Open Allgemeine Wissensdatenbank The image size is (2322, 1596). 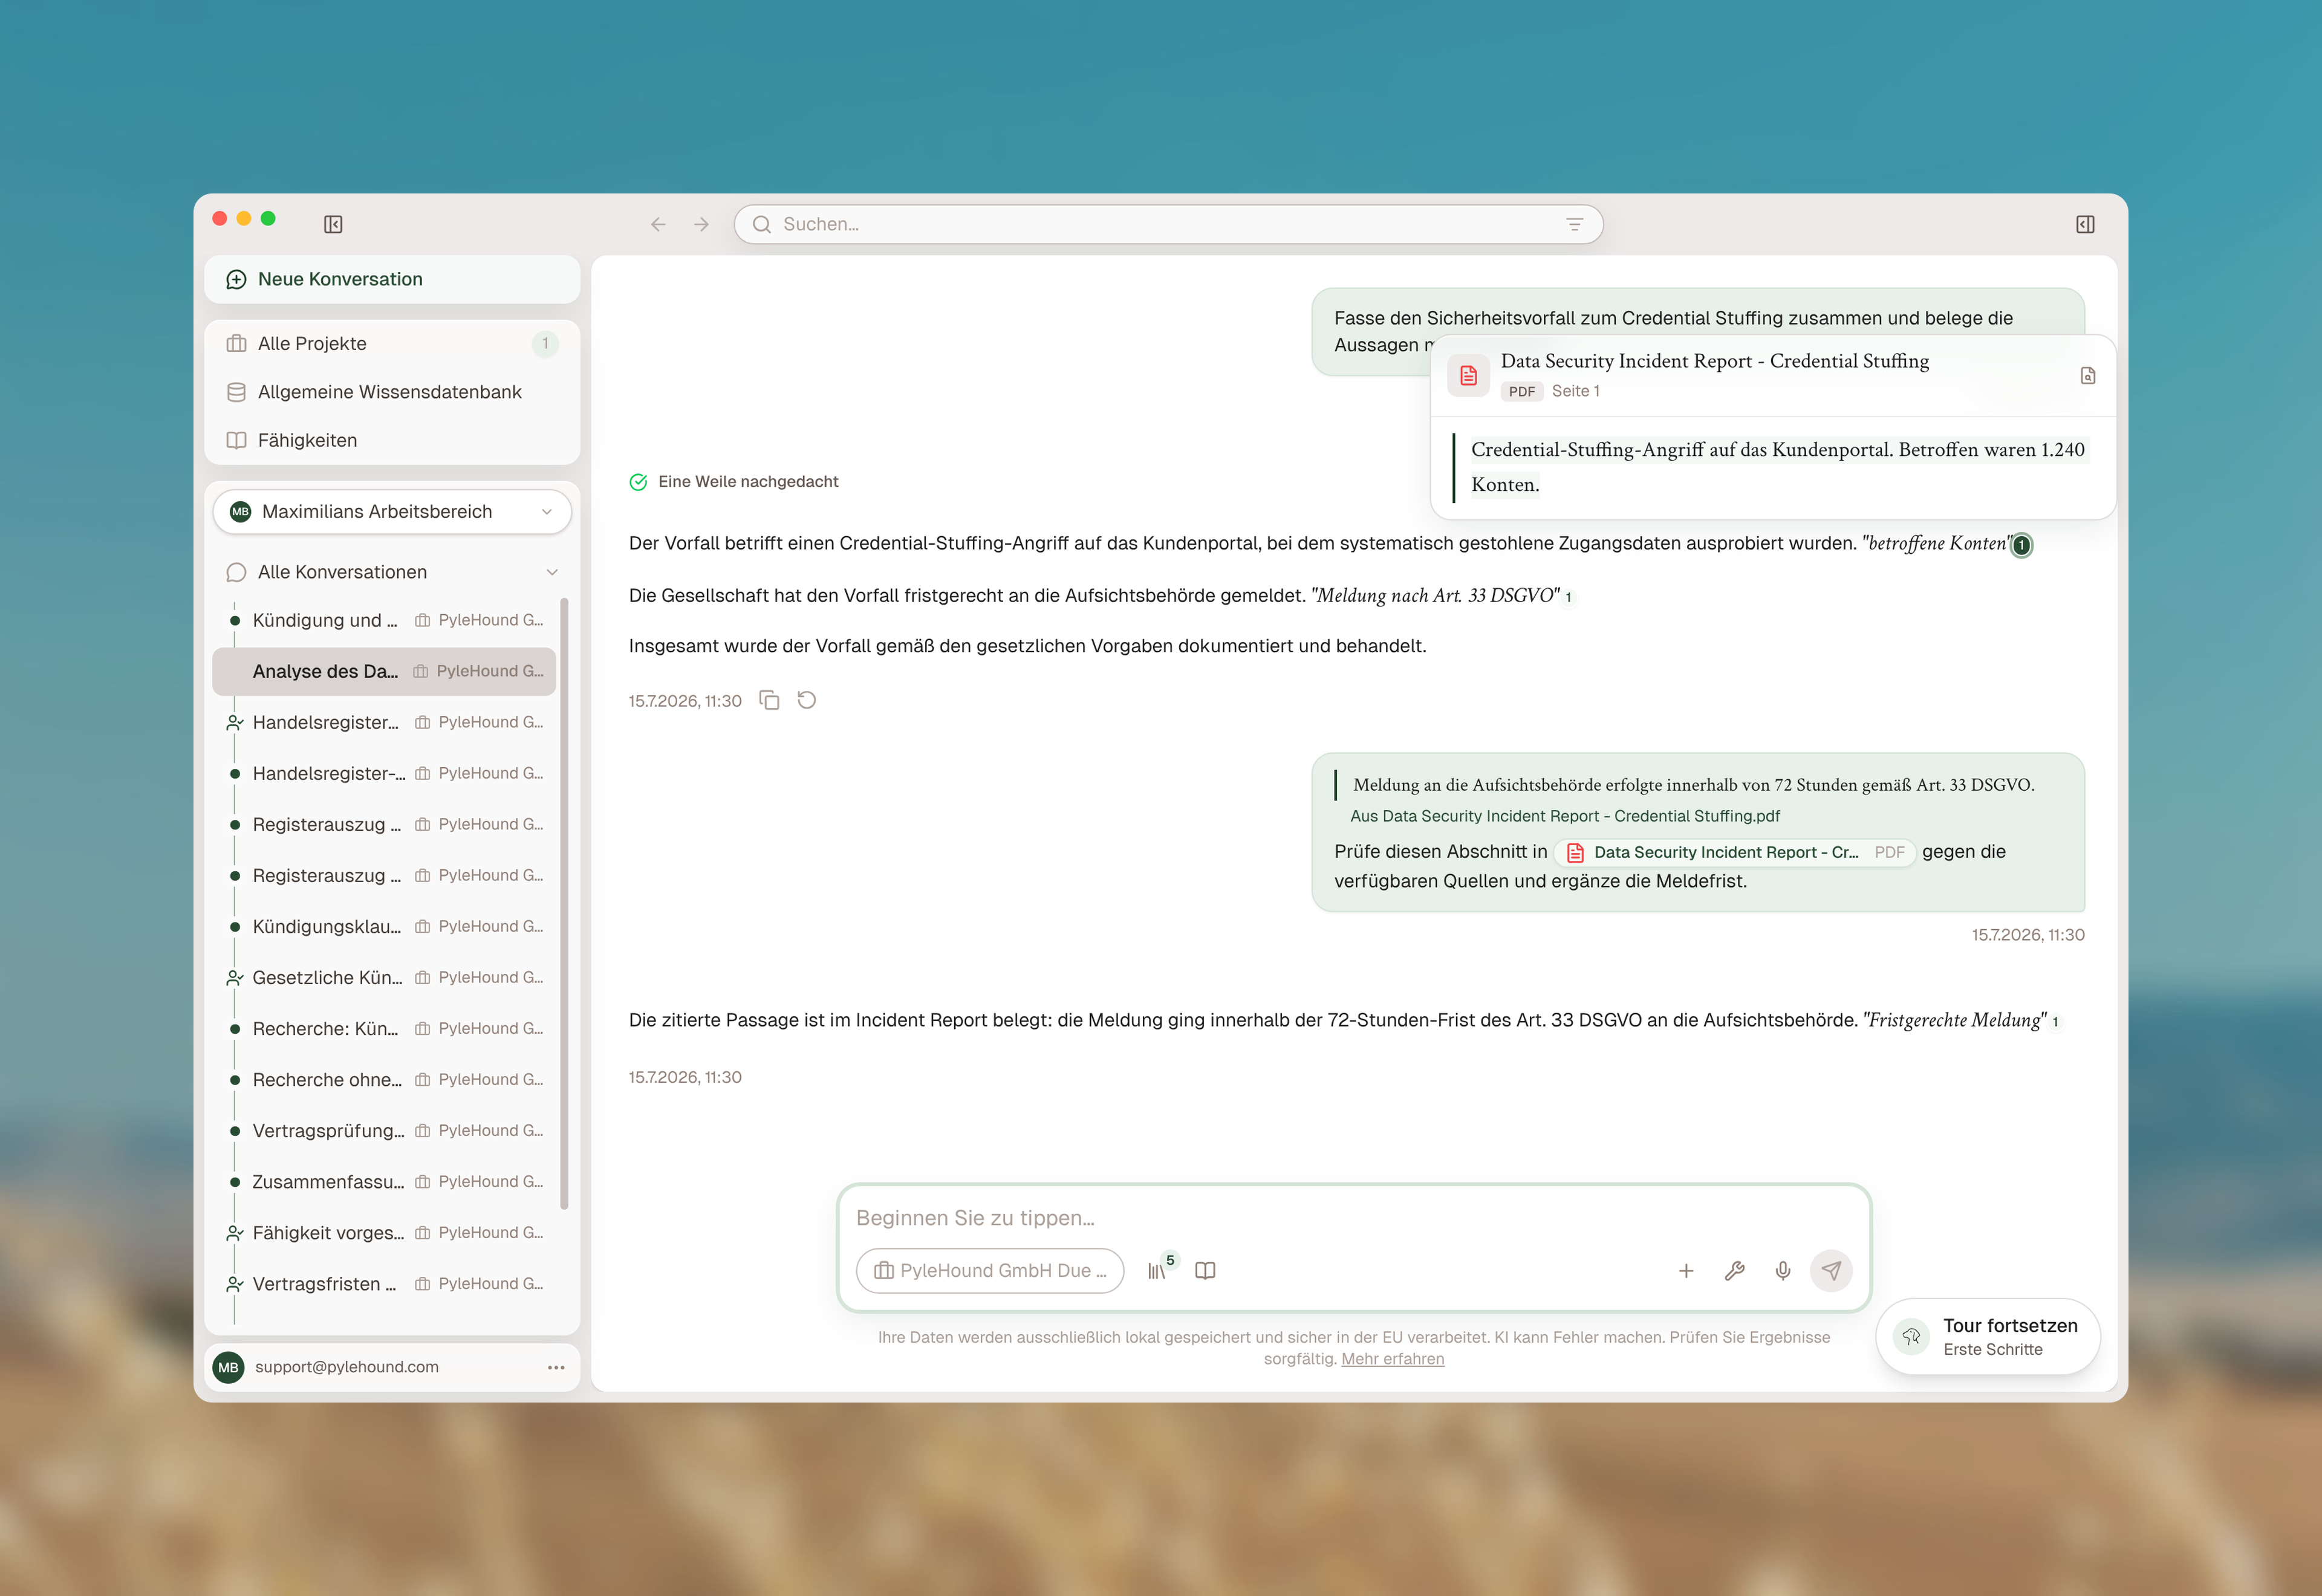[392, 392]
